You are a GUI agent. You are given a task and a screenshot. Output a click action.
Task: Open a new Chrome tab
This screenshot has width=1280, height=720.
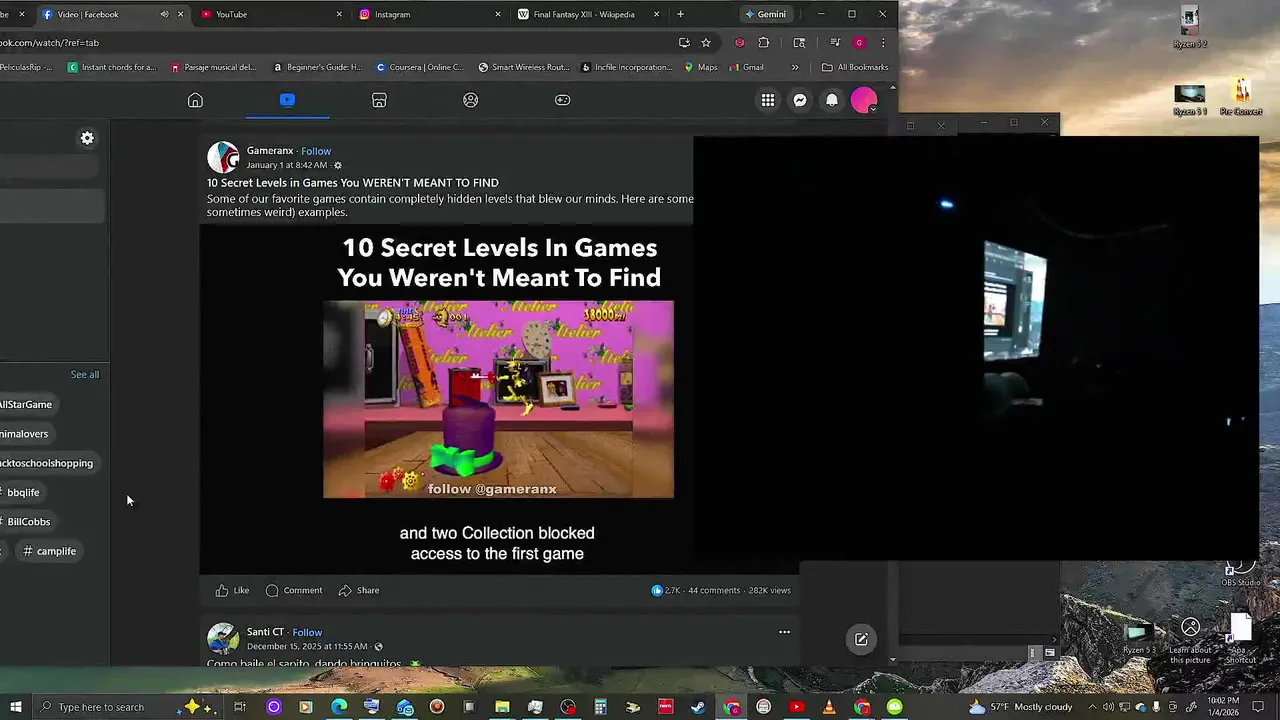click(x=680, y=14)
